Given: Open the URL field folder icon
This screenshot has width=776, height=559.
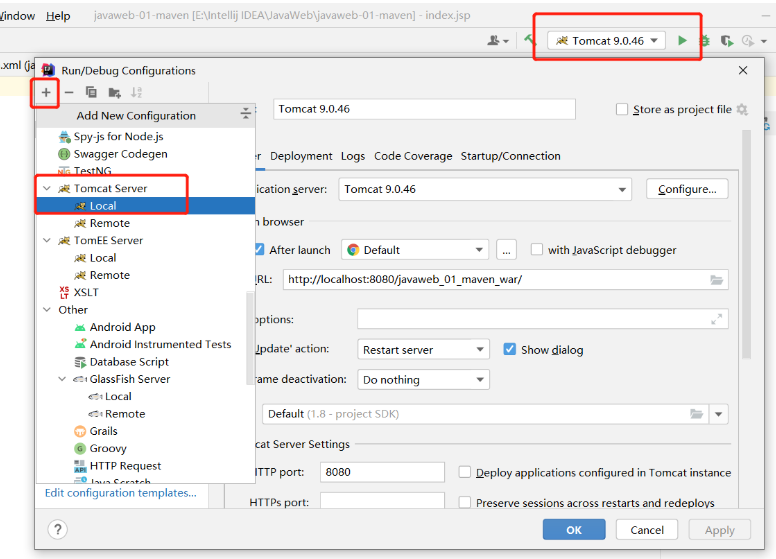Looking at the screenshot, I should click(716, 280).
